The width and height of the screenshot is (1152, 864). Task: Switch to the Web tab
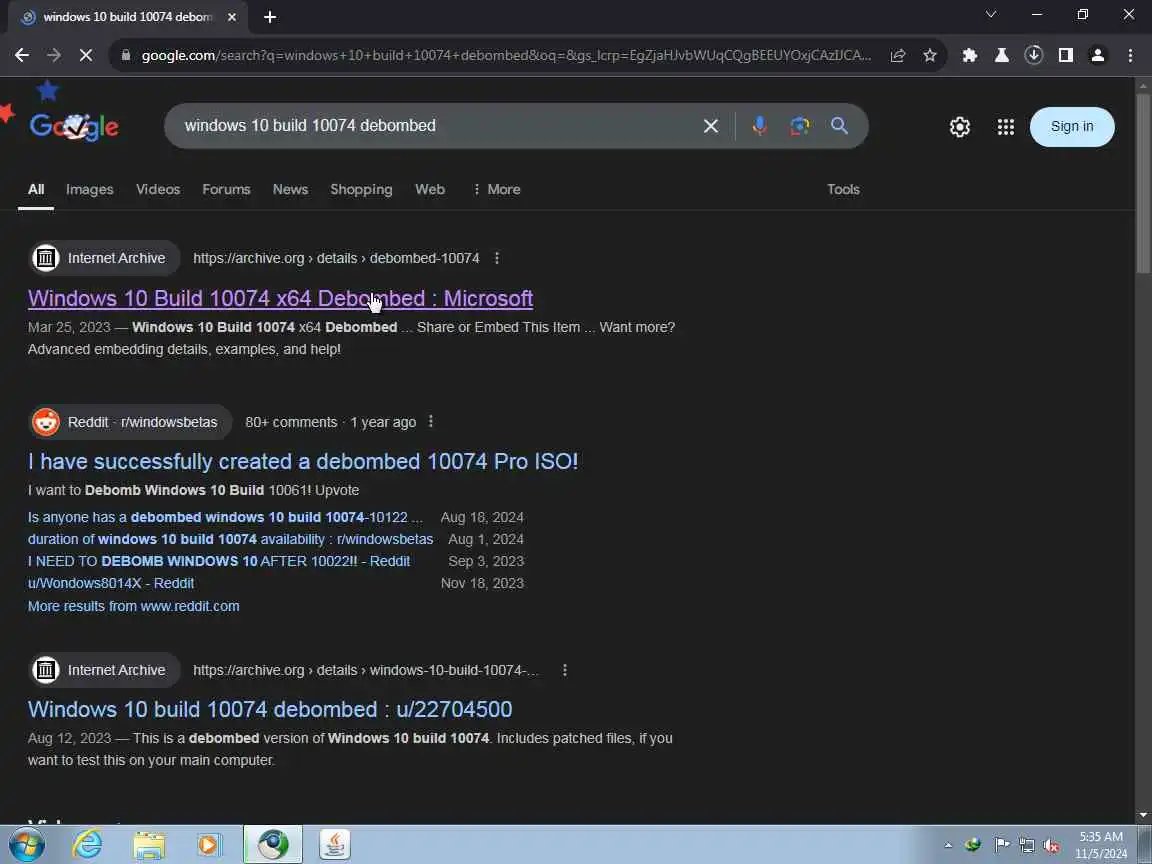click(x=430, y=190)
